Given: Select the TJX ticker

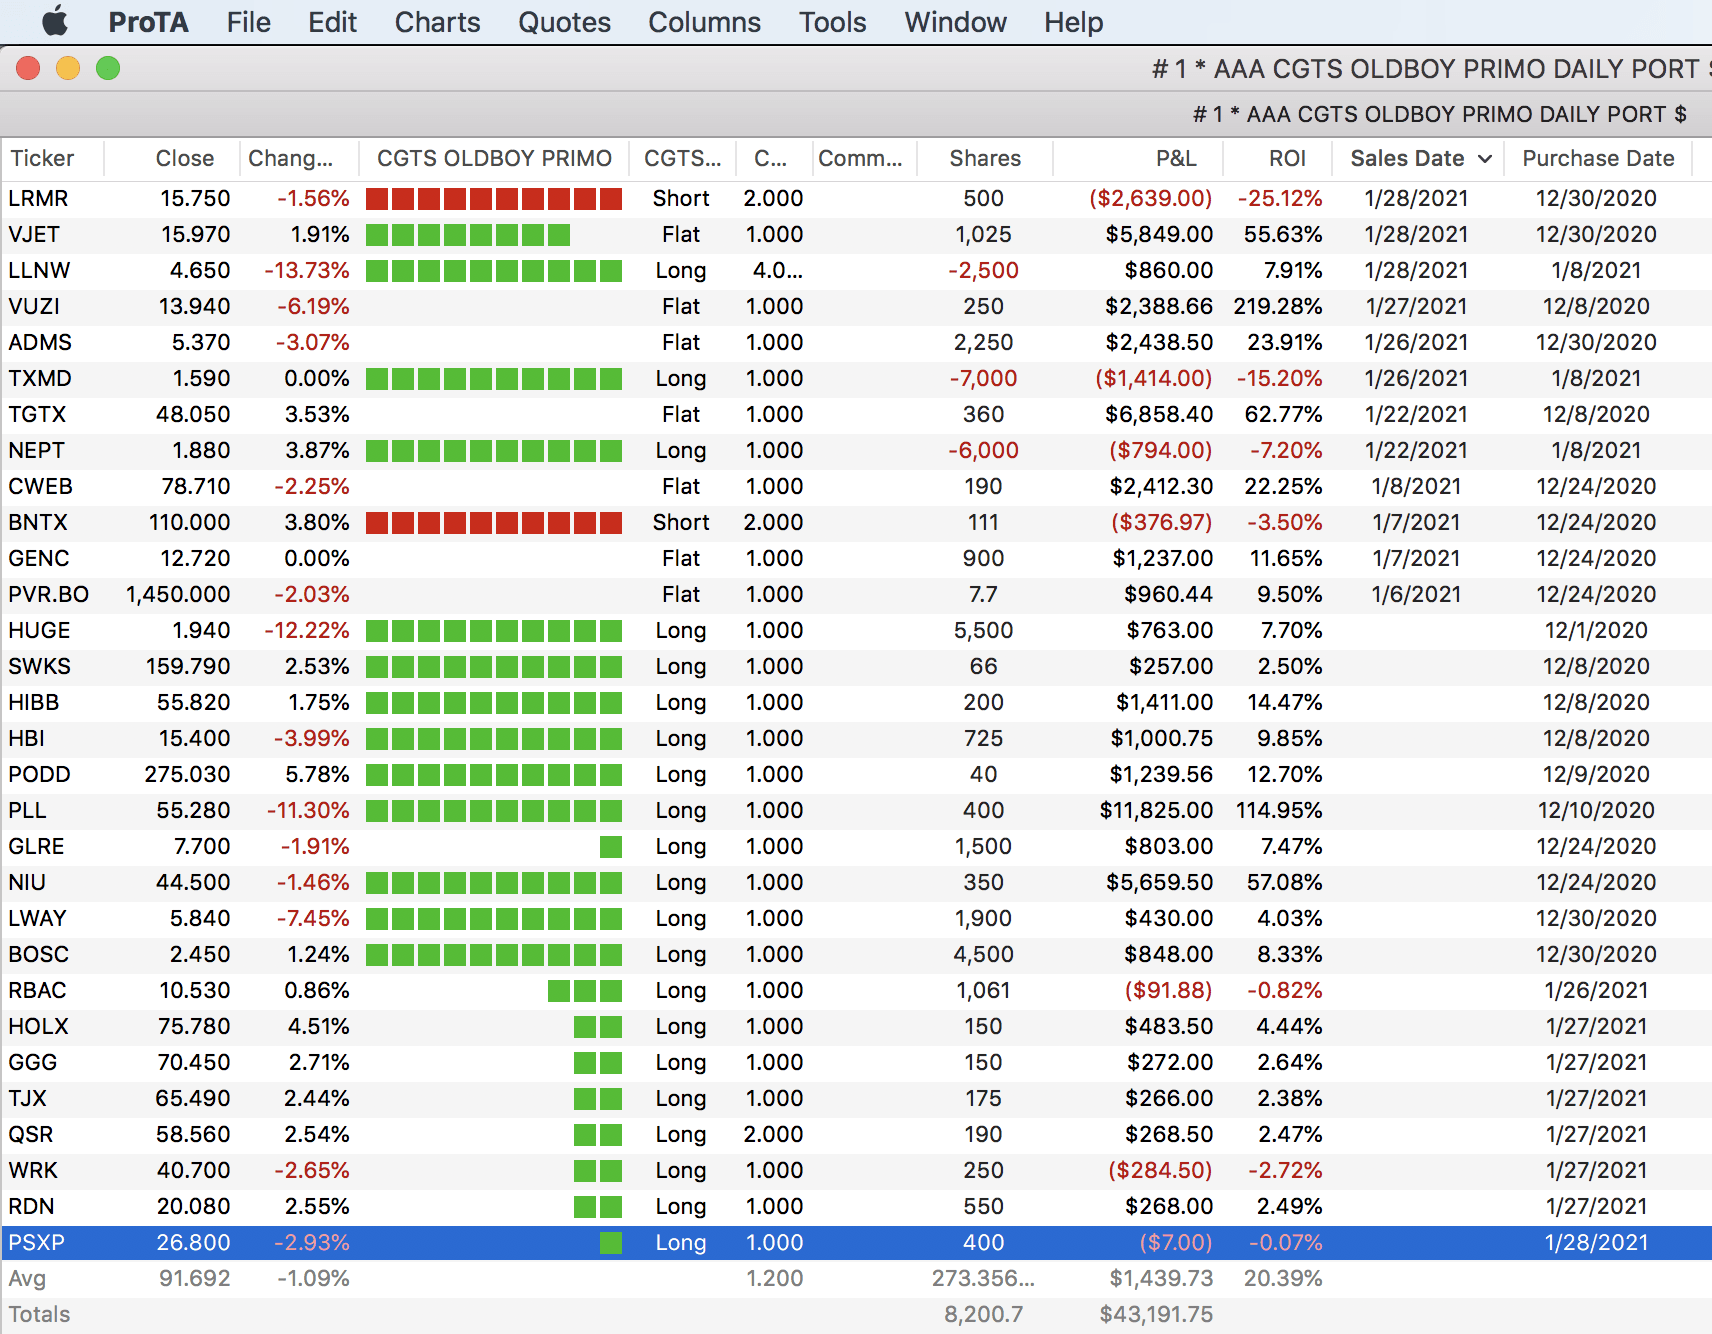Looking at the screenshot, I should (x=27, y=1098).
